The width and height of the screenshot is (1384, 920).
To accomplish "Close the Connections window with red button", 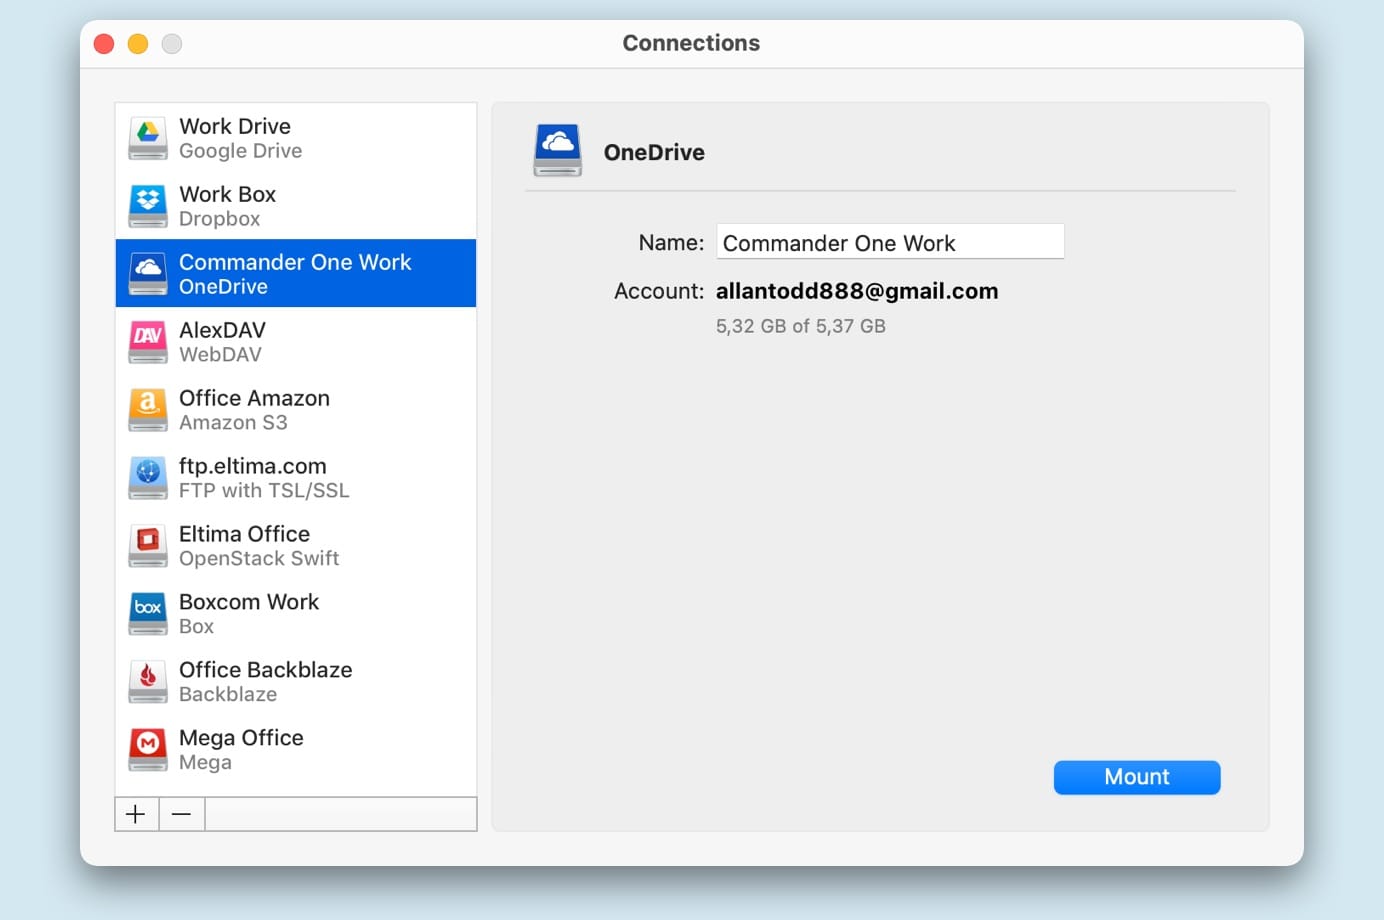I will coord(104,43).
